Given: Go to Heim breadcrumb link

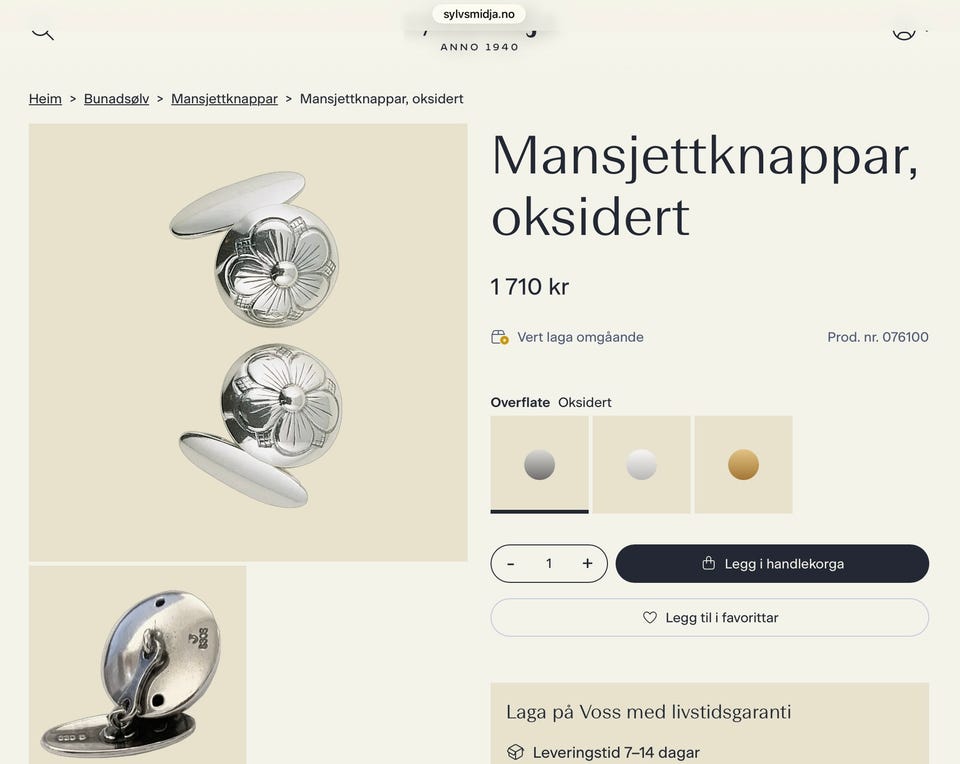Looking at the screenshot, I should (x=45, y=99).
